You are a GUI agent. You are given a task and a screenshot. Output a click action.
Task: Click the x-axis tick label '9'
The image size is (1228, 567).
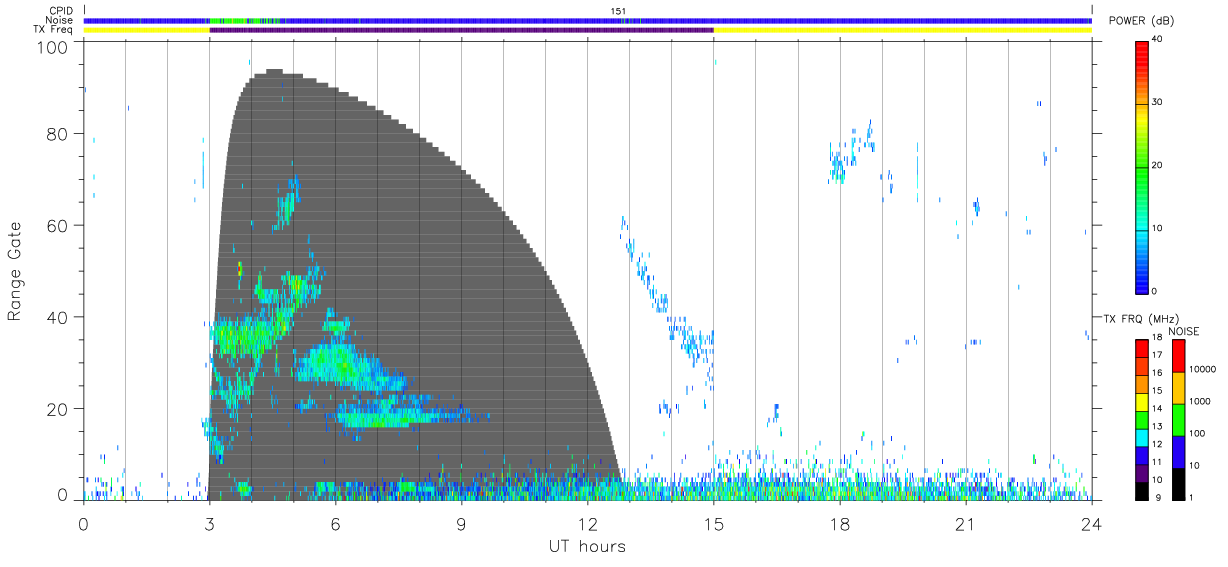(x=461, y=524)
